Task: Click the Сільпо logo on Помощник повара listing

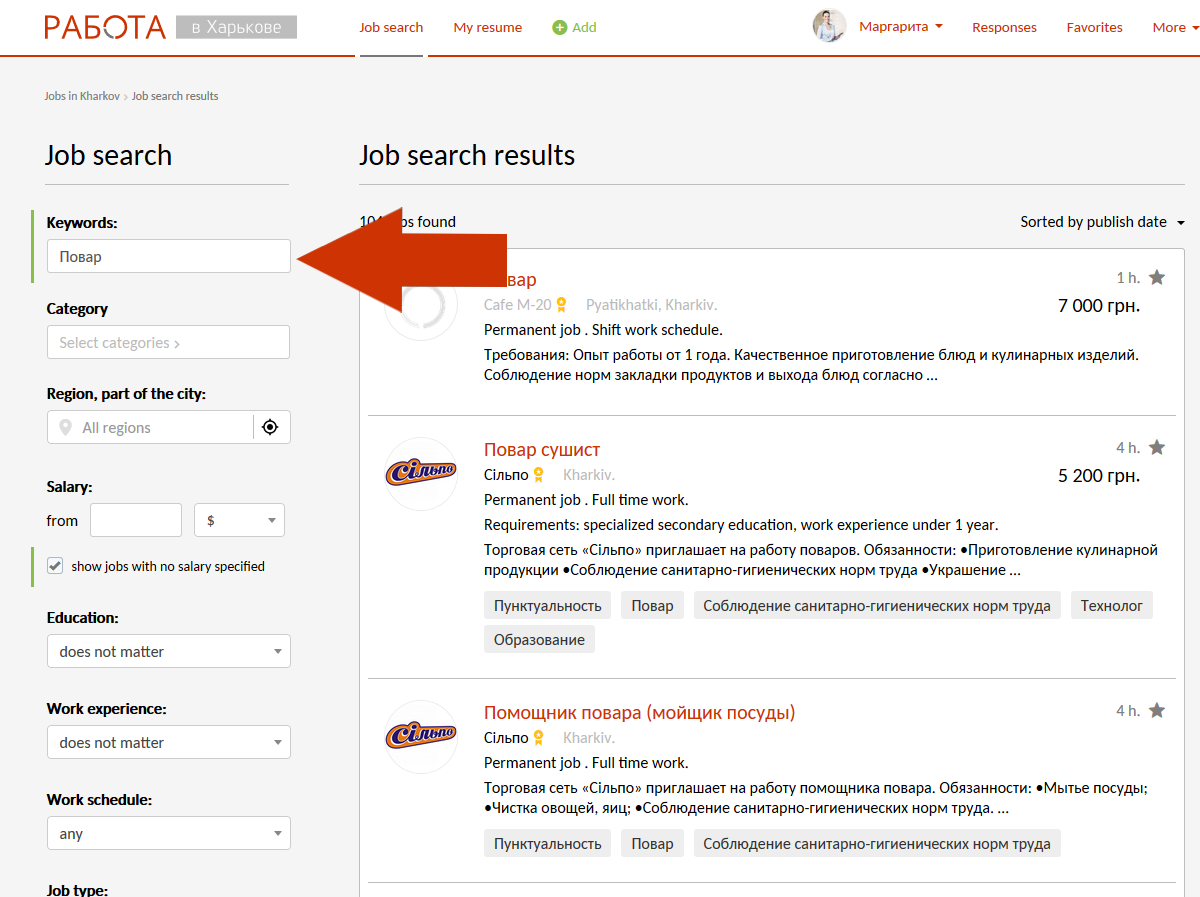Action: tap(421, 736)
